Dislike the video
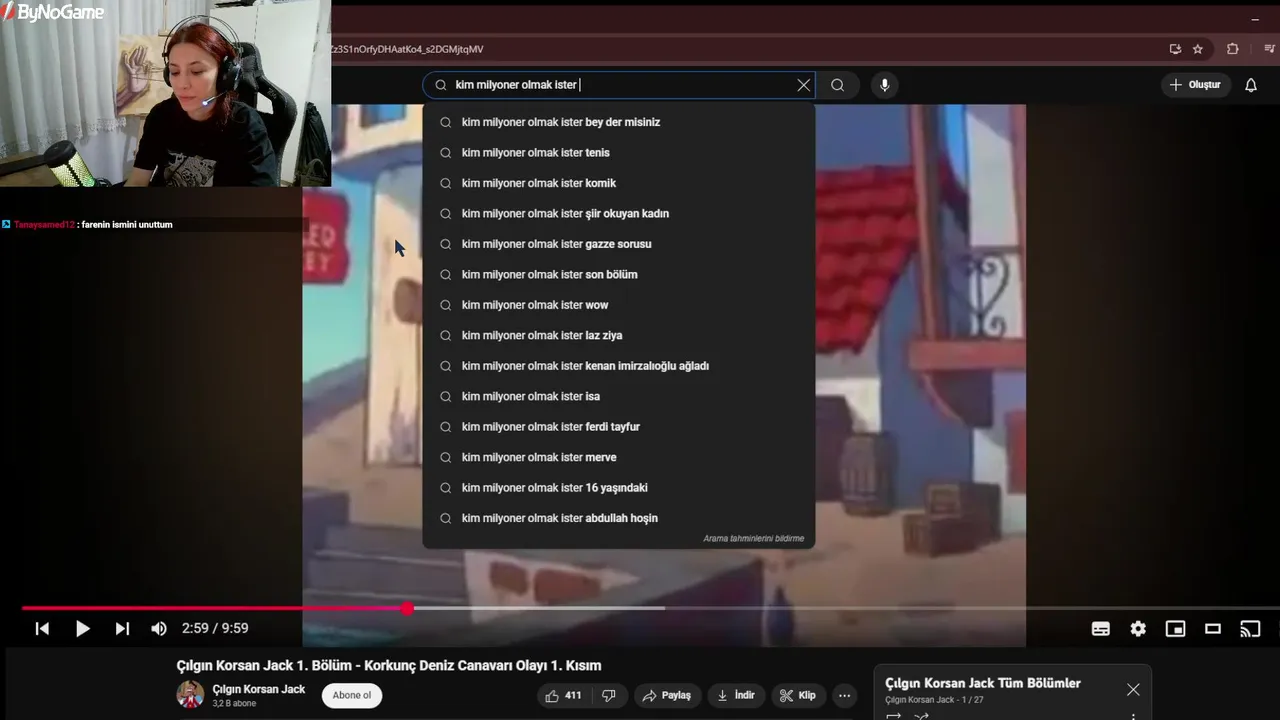1280x720 pixels. point(608,696)
